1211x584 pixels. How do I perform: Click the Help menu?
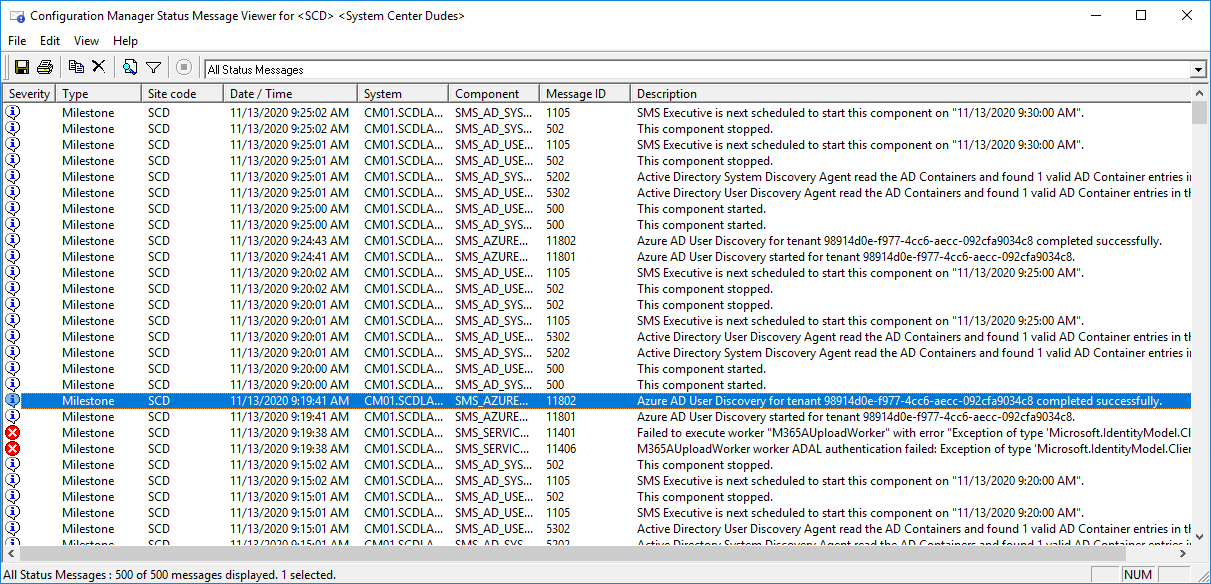click(125, 41)
